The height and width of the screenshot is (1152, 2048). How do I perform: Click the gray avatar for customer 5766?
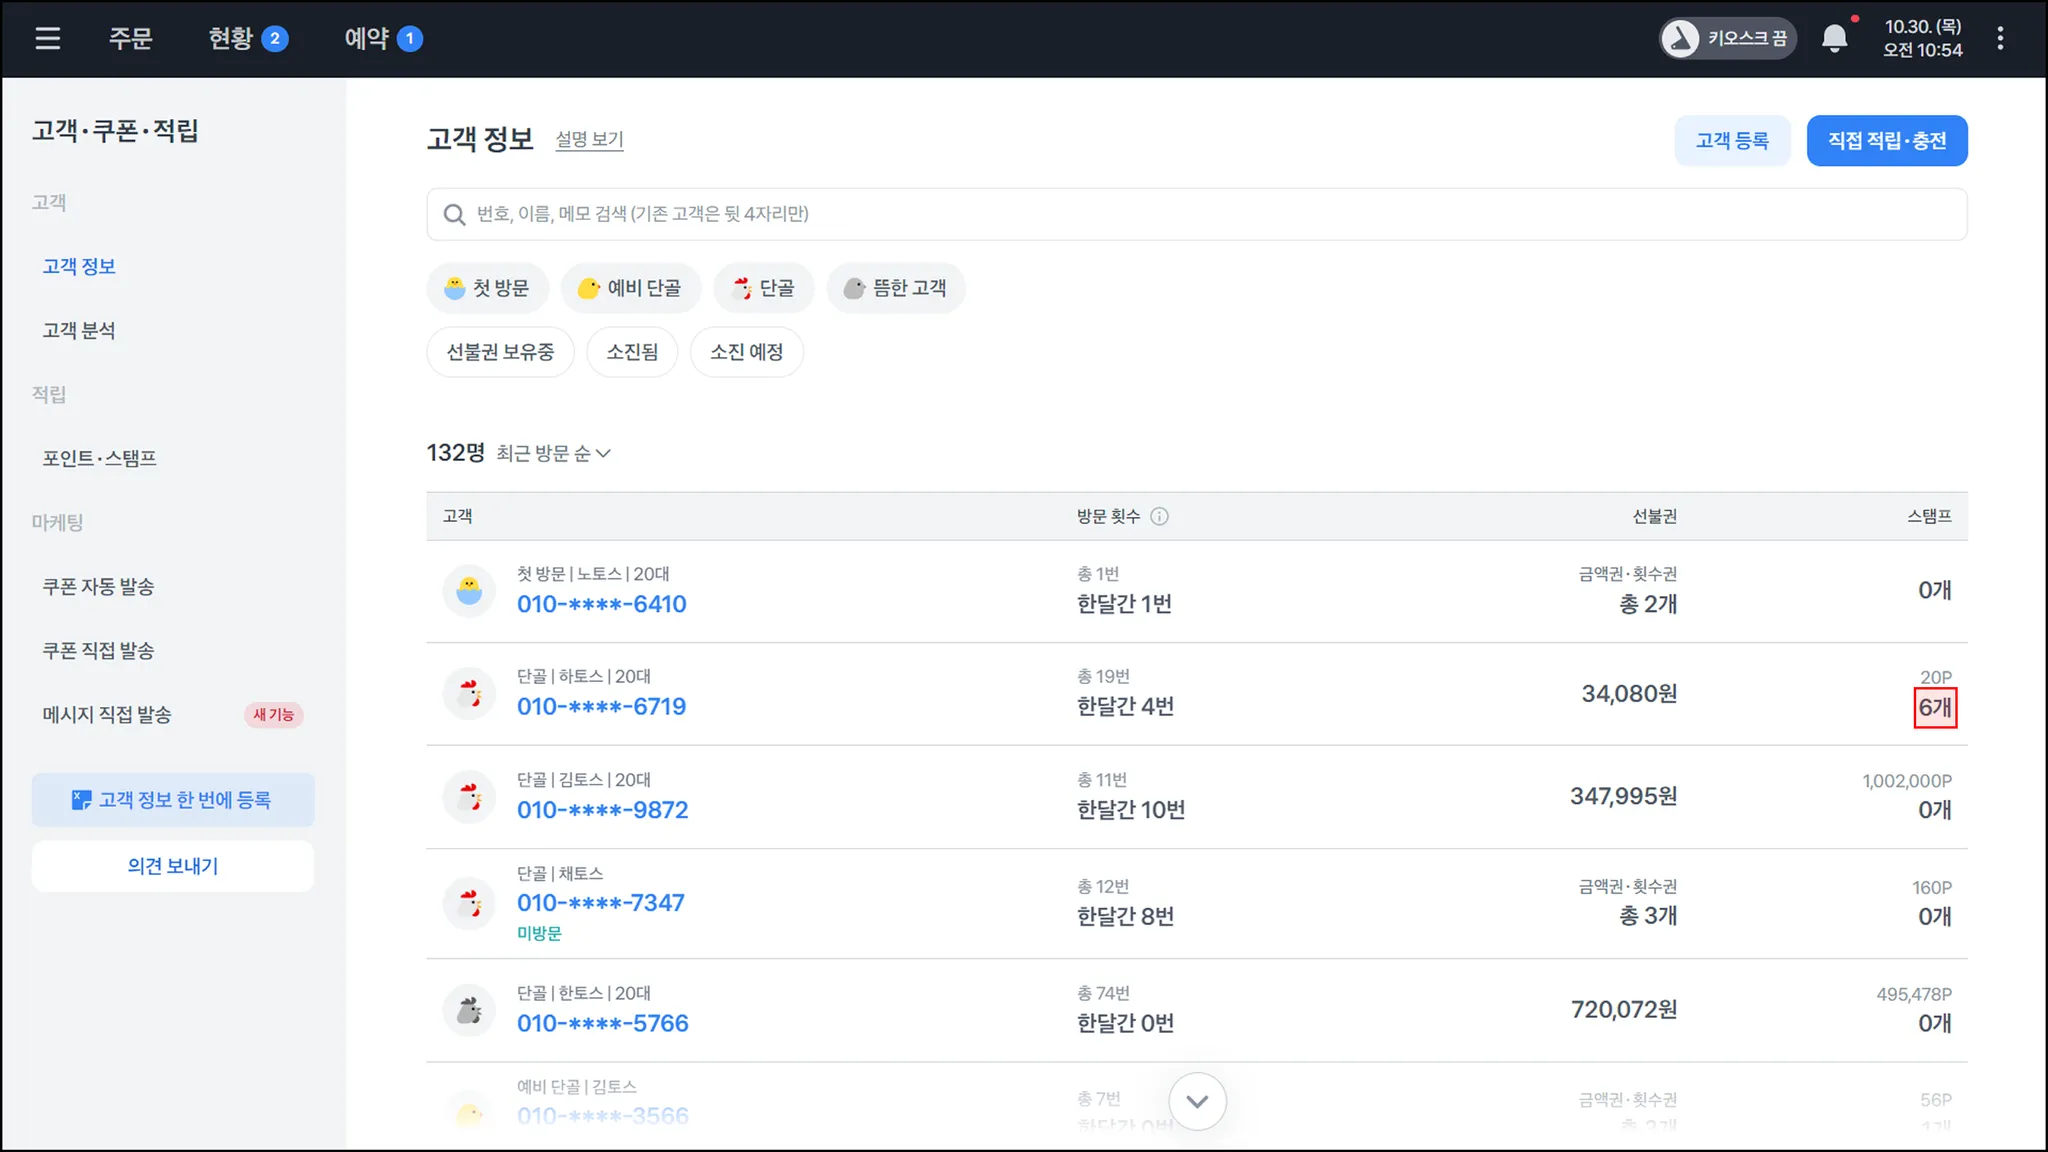[469, 1010]
